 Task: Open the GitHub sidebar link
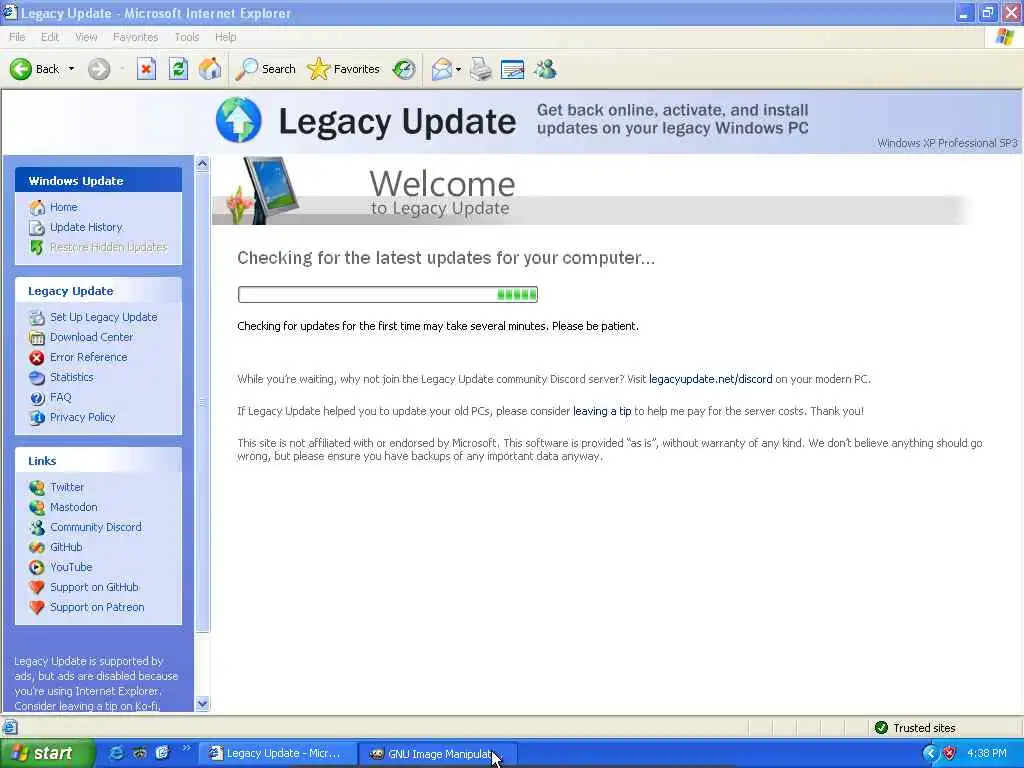pyautogui.click(x=66, y=547)
